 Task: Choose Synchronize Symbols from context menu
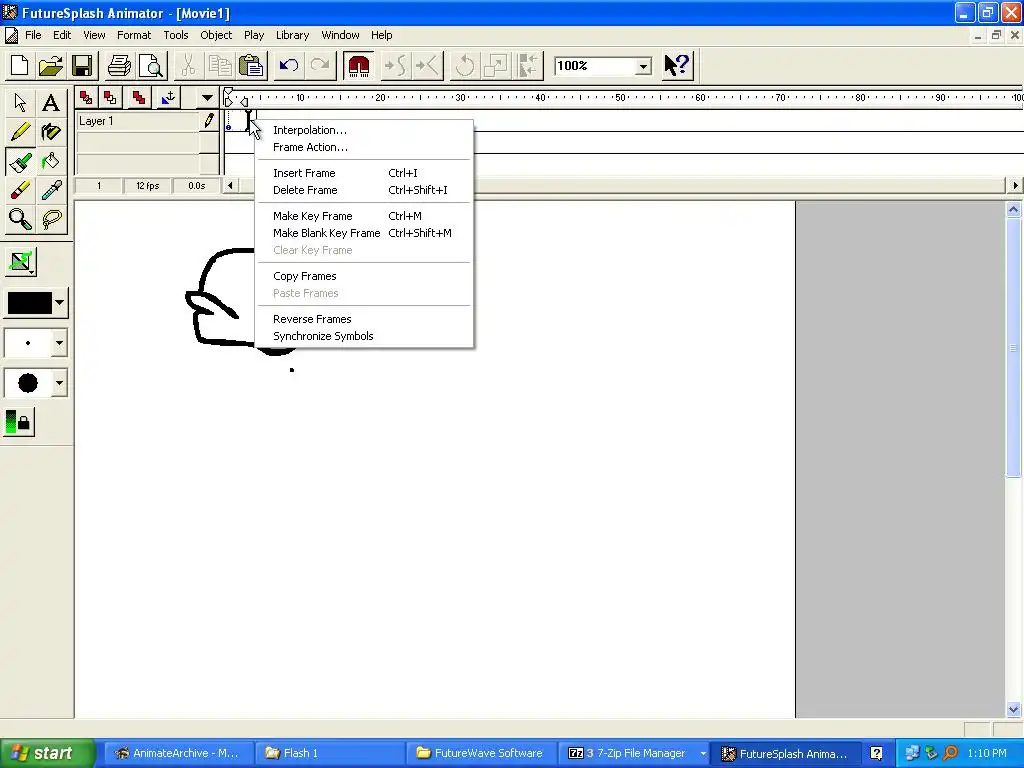click(x=363, y=336)
